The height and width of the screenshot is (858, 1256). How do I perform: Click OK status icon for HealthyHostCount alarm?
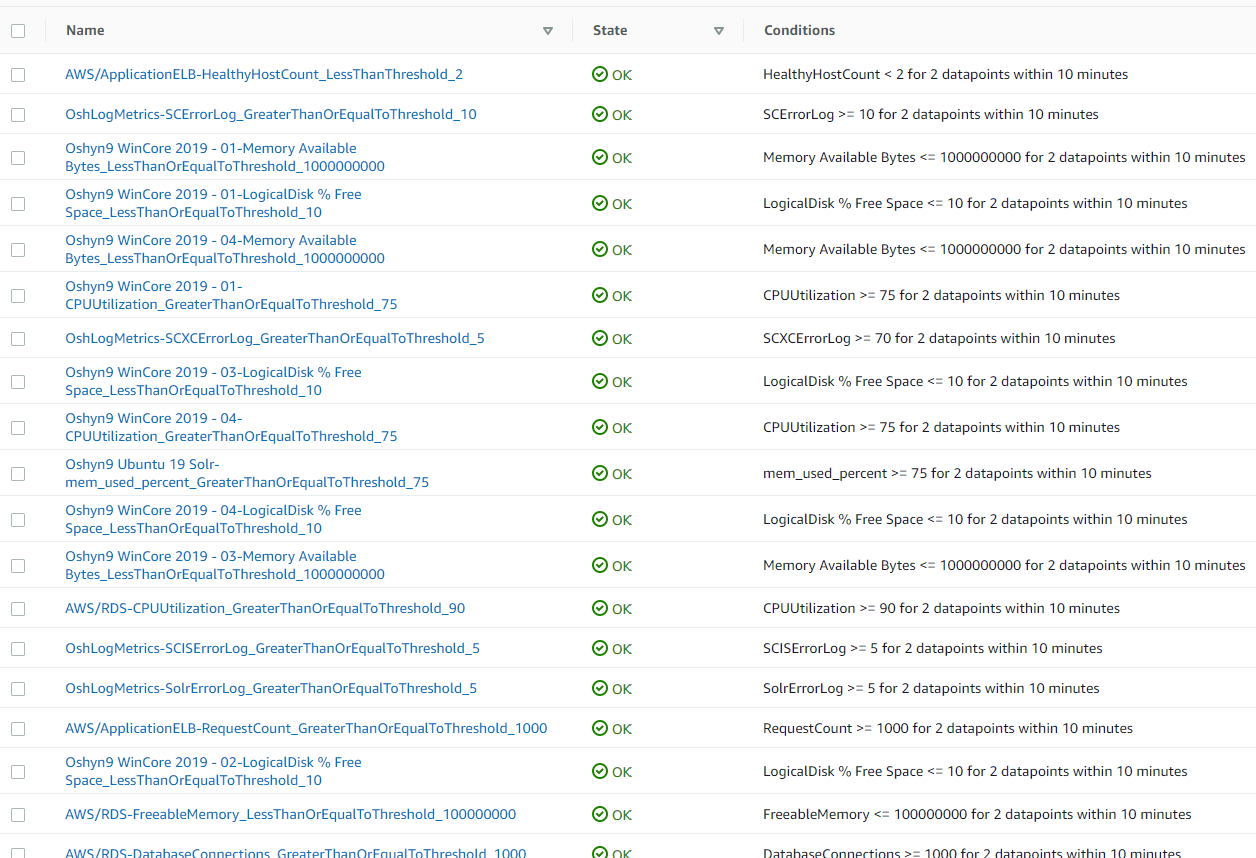coord(600,75)
